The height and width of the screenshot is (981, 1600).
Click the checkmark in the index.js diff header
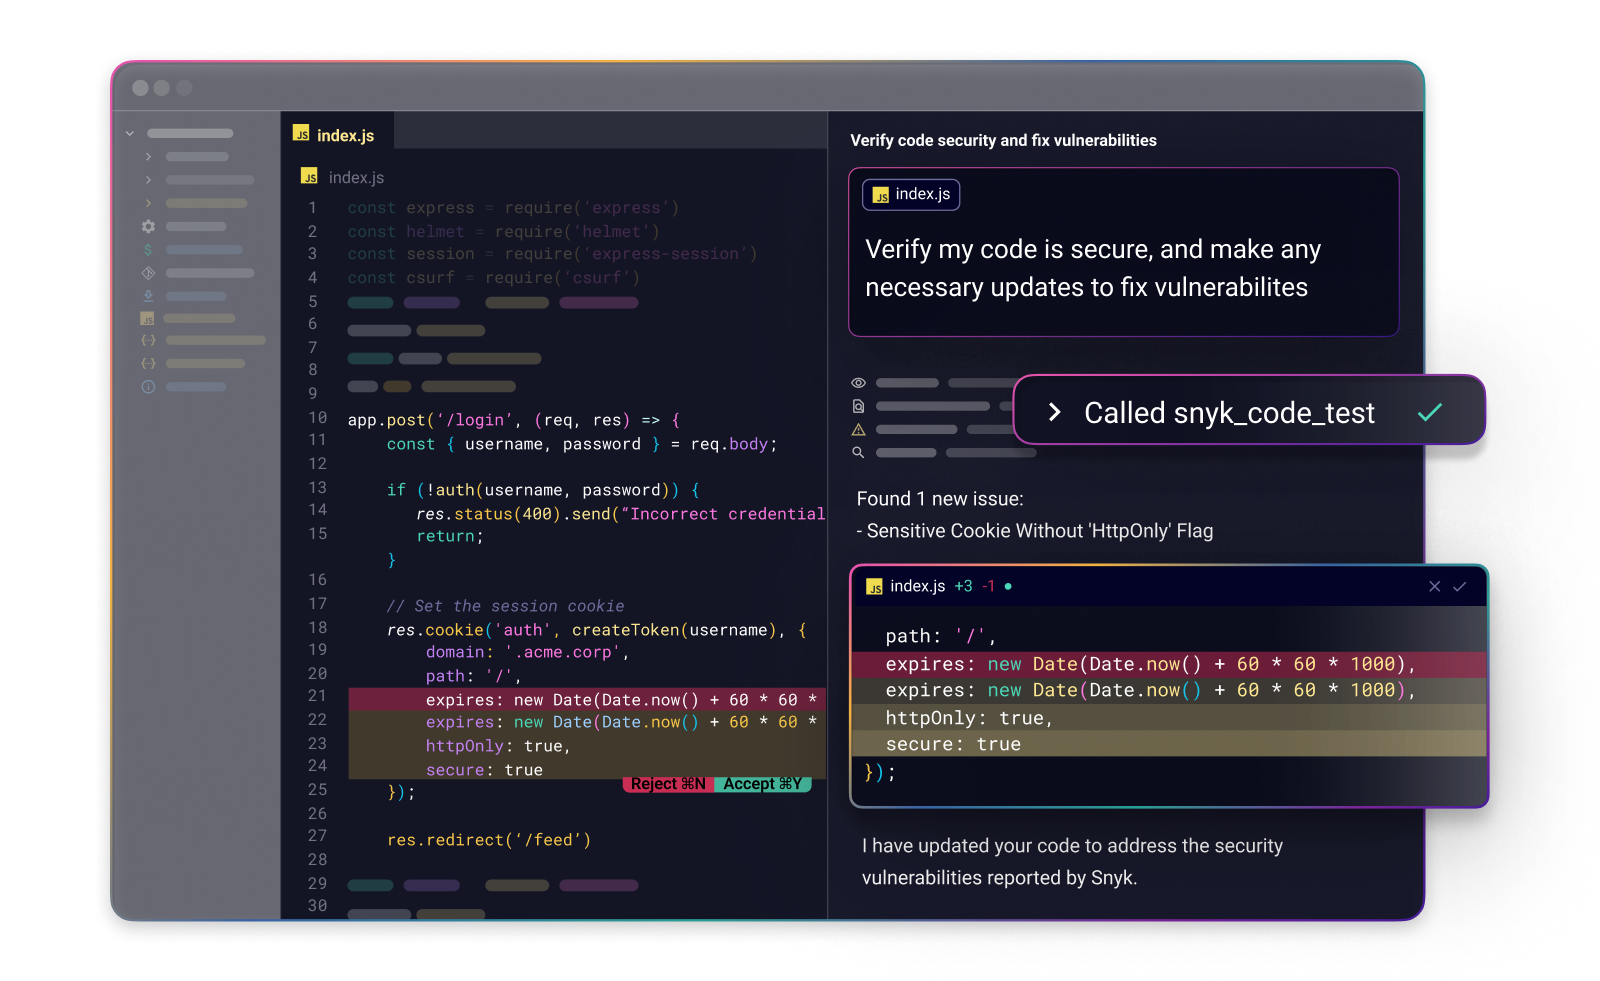(1459, 587)
